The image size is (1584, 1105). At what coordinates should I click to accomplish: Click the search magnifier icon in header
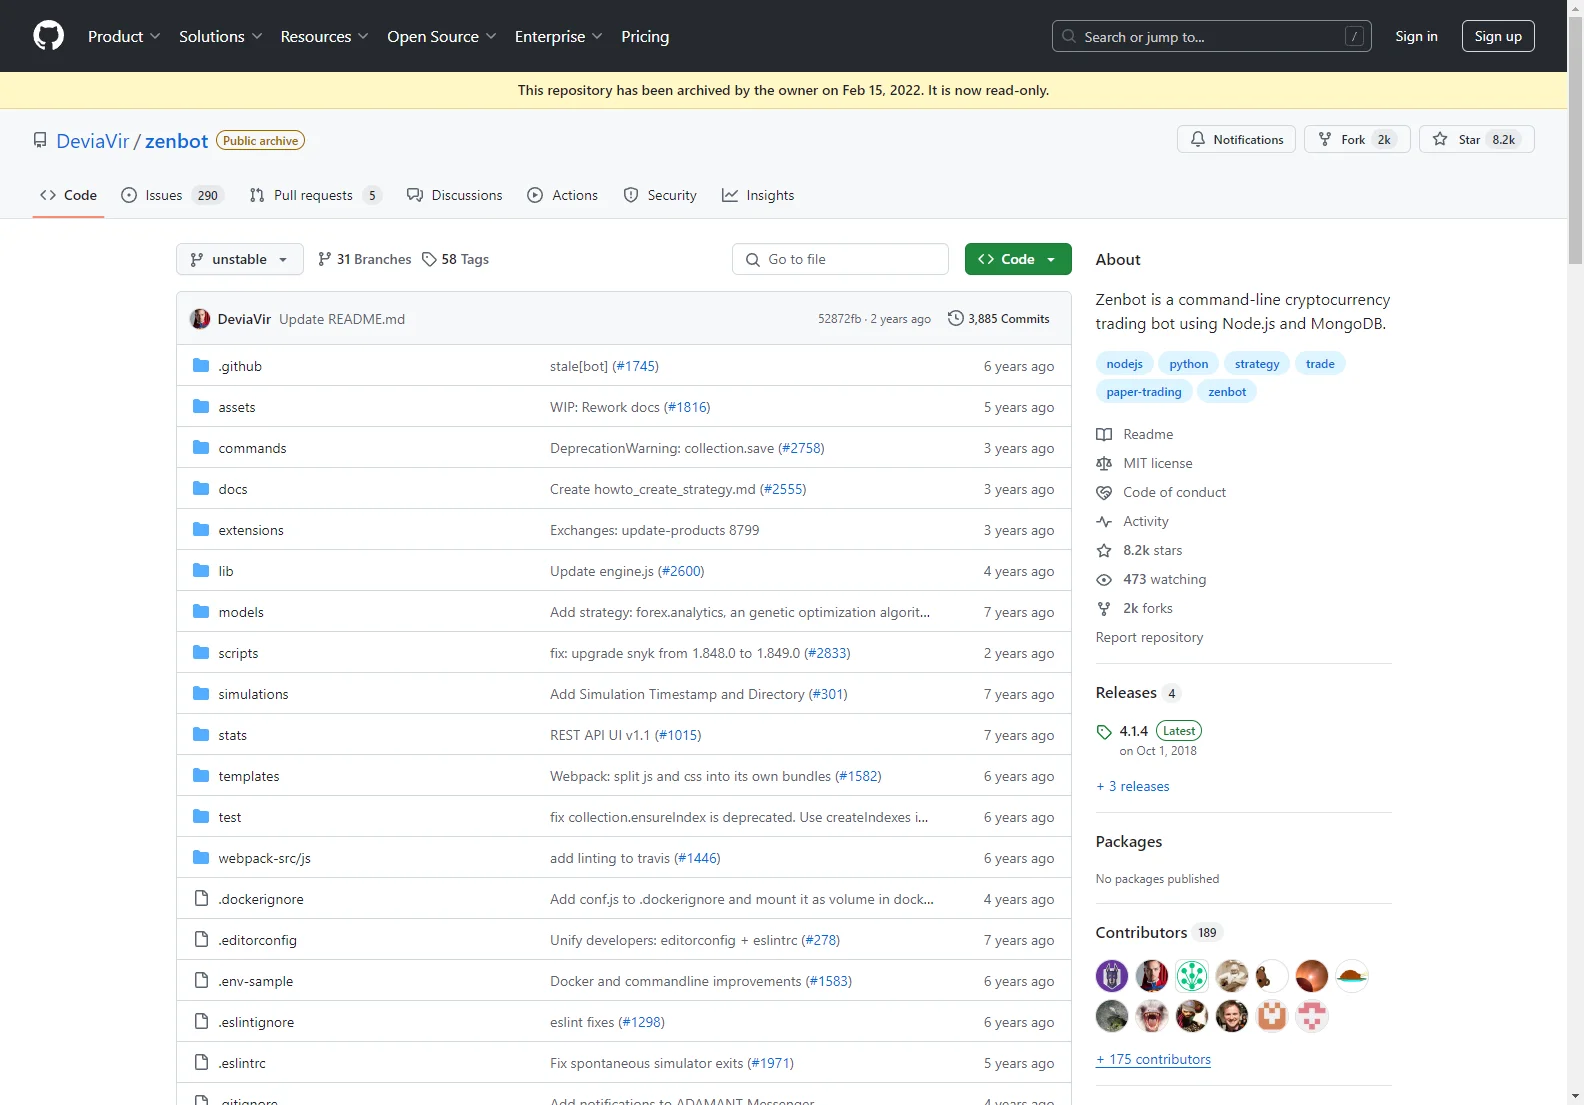(1069, 36)
